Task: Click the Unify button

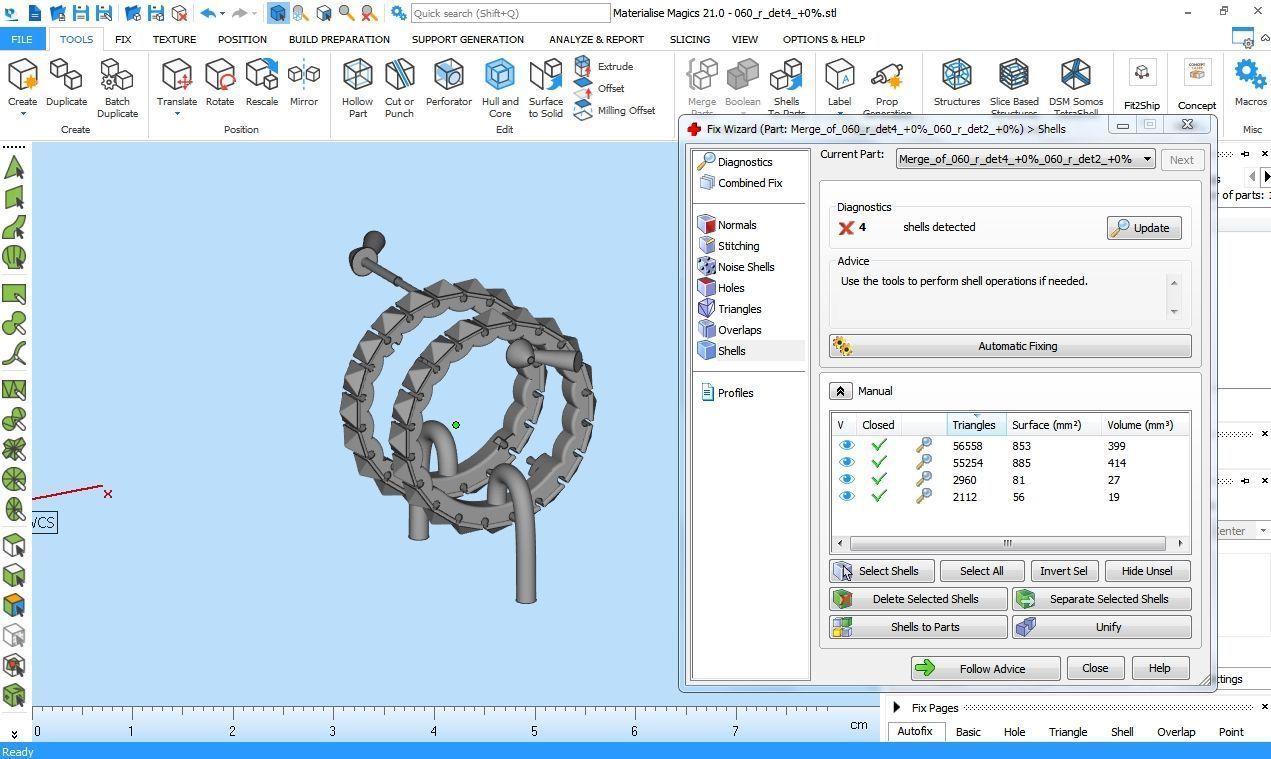Action: (x=1102, y=627)
